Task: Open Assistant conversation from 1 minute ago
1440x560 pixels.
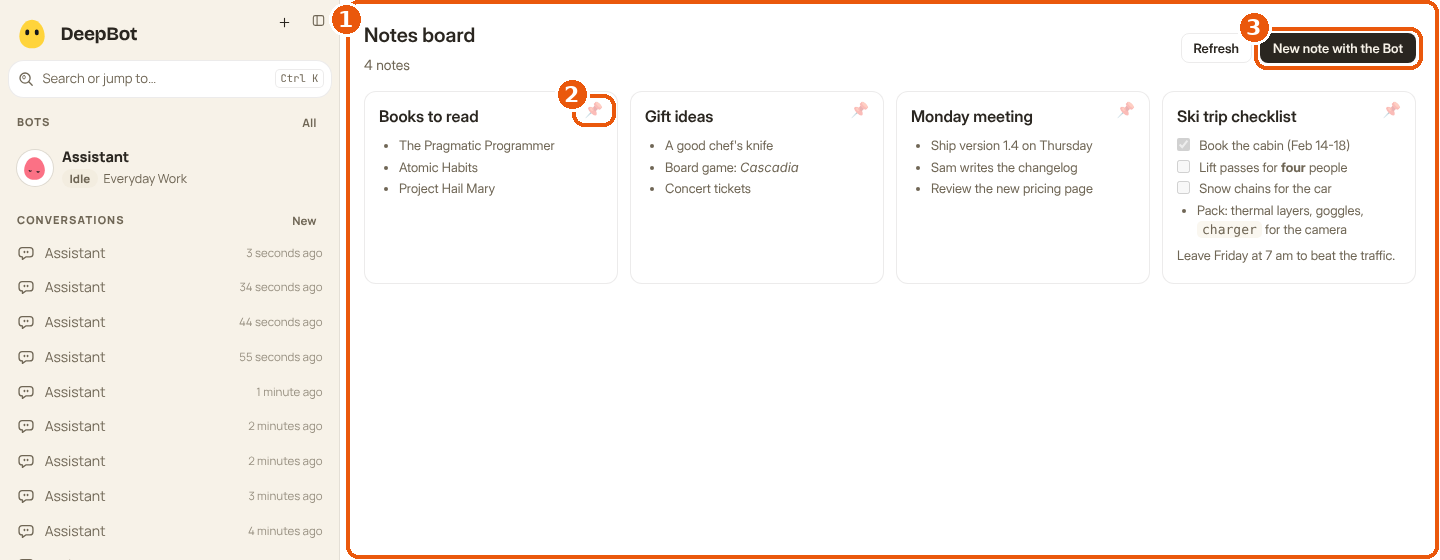Action: coord(170,392)
